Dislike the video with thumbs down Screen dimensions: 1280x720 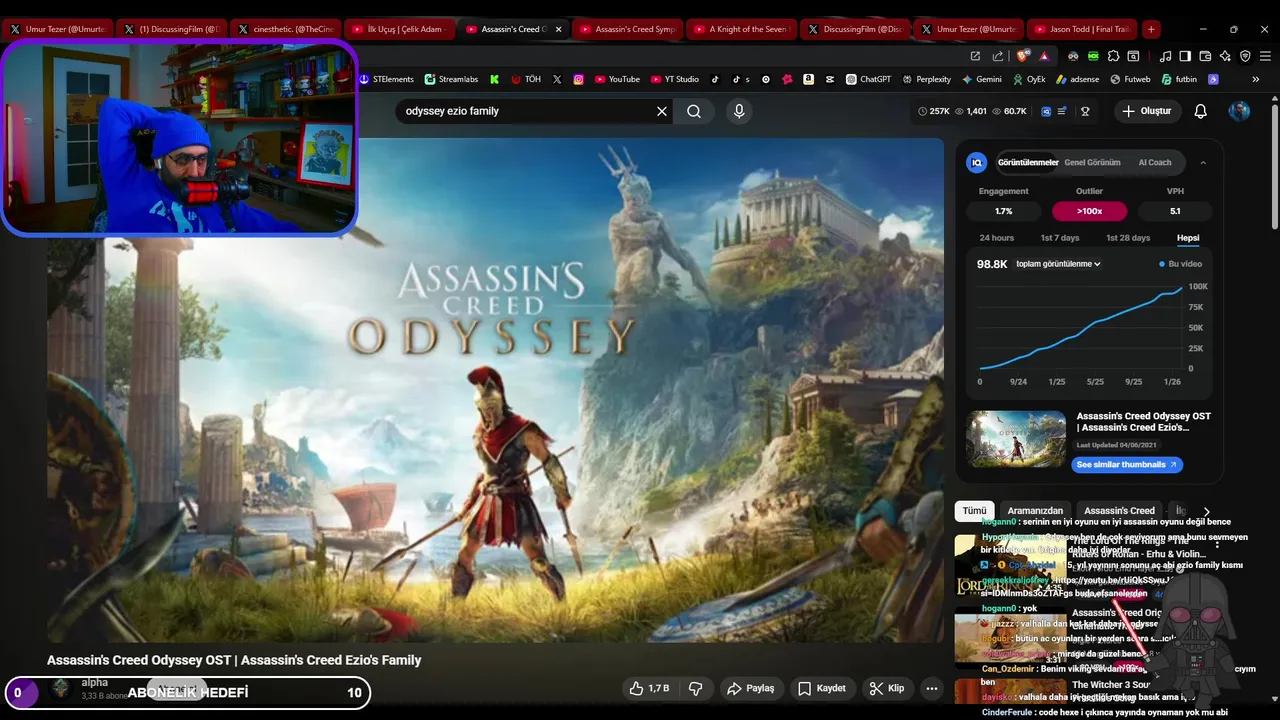coord(696,688)
